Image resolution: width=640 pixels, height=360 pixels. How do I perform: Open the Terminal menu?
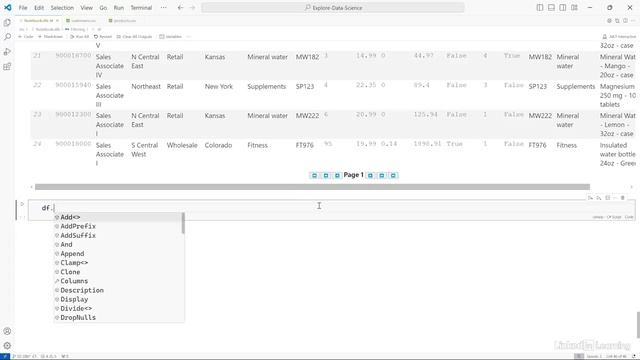point(141,8)
